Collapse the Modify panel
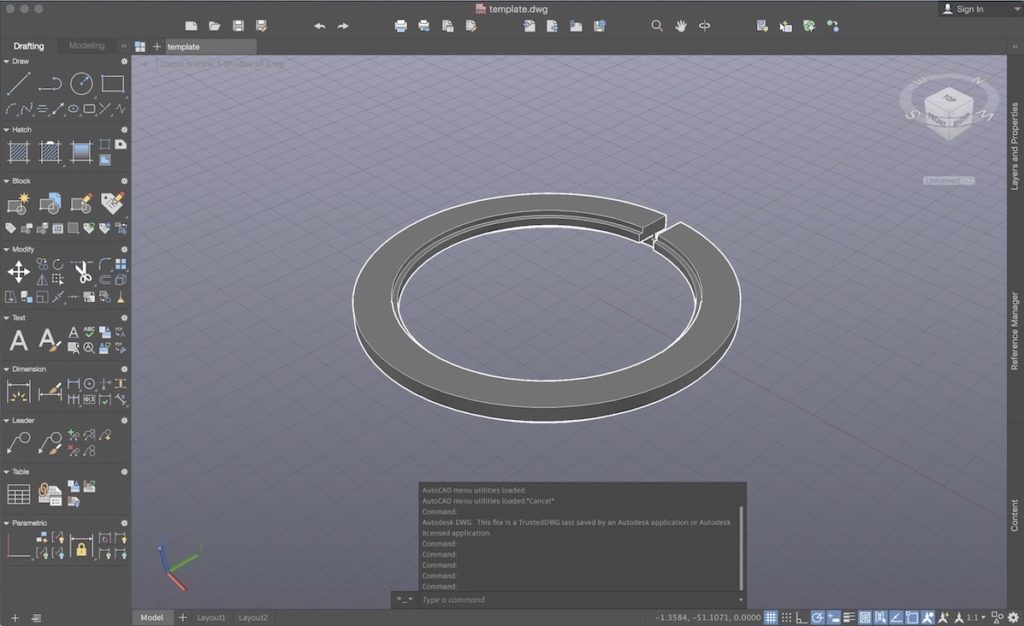This screenshot has height=626, width=1024. click(x=7, y=249)
